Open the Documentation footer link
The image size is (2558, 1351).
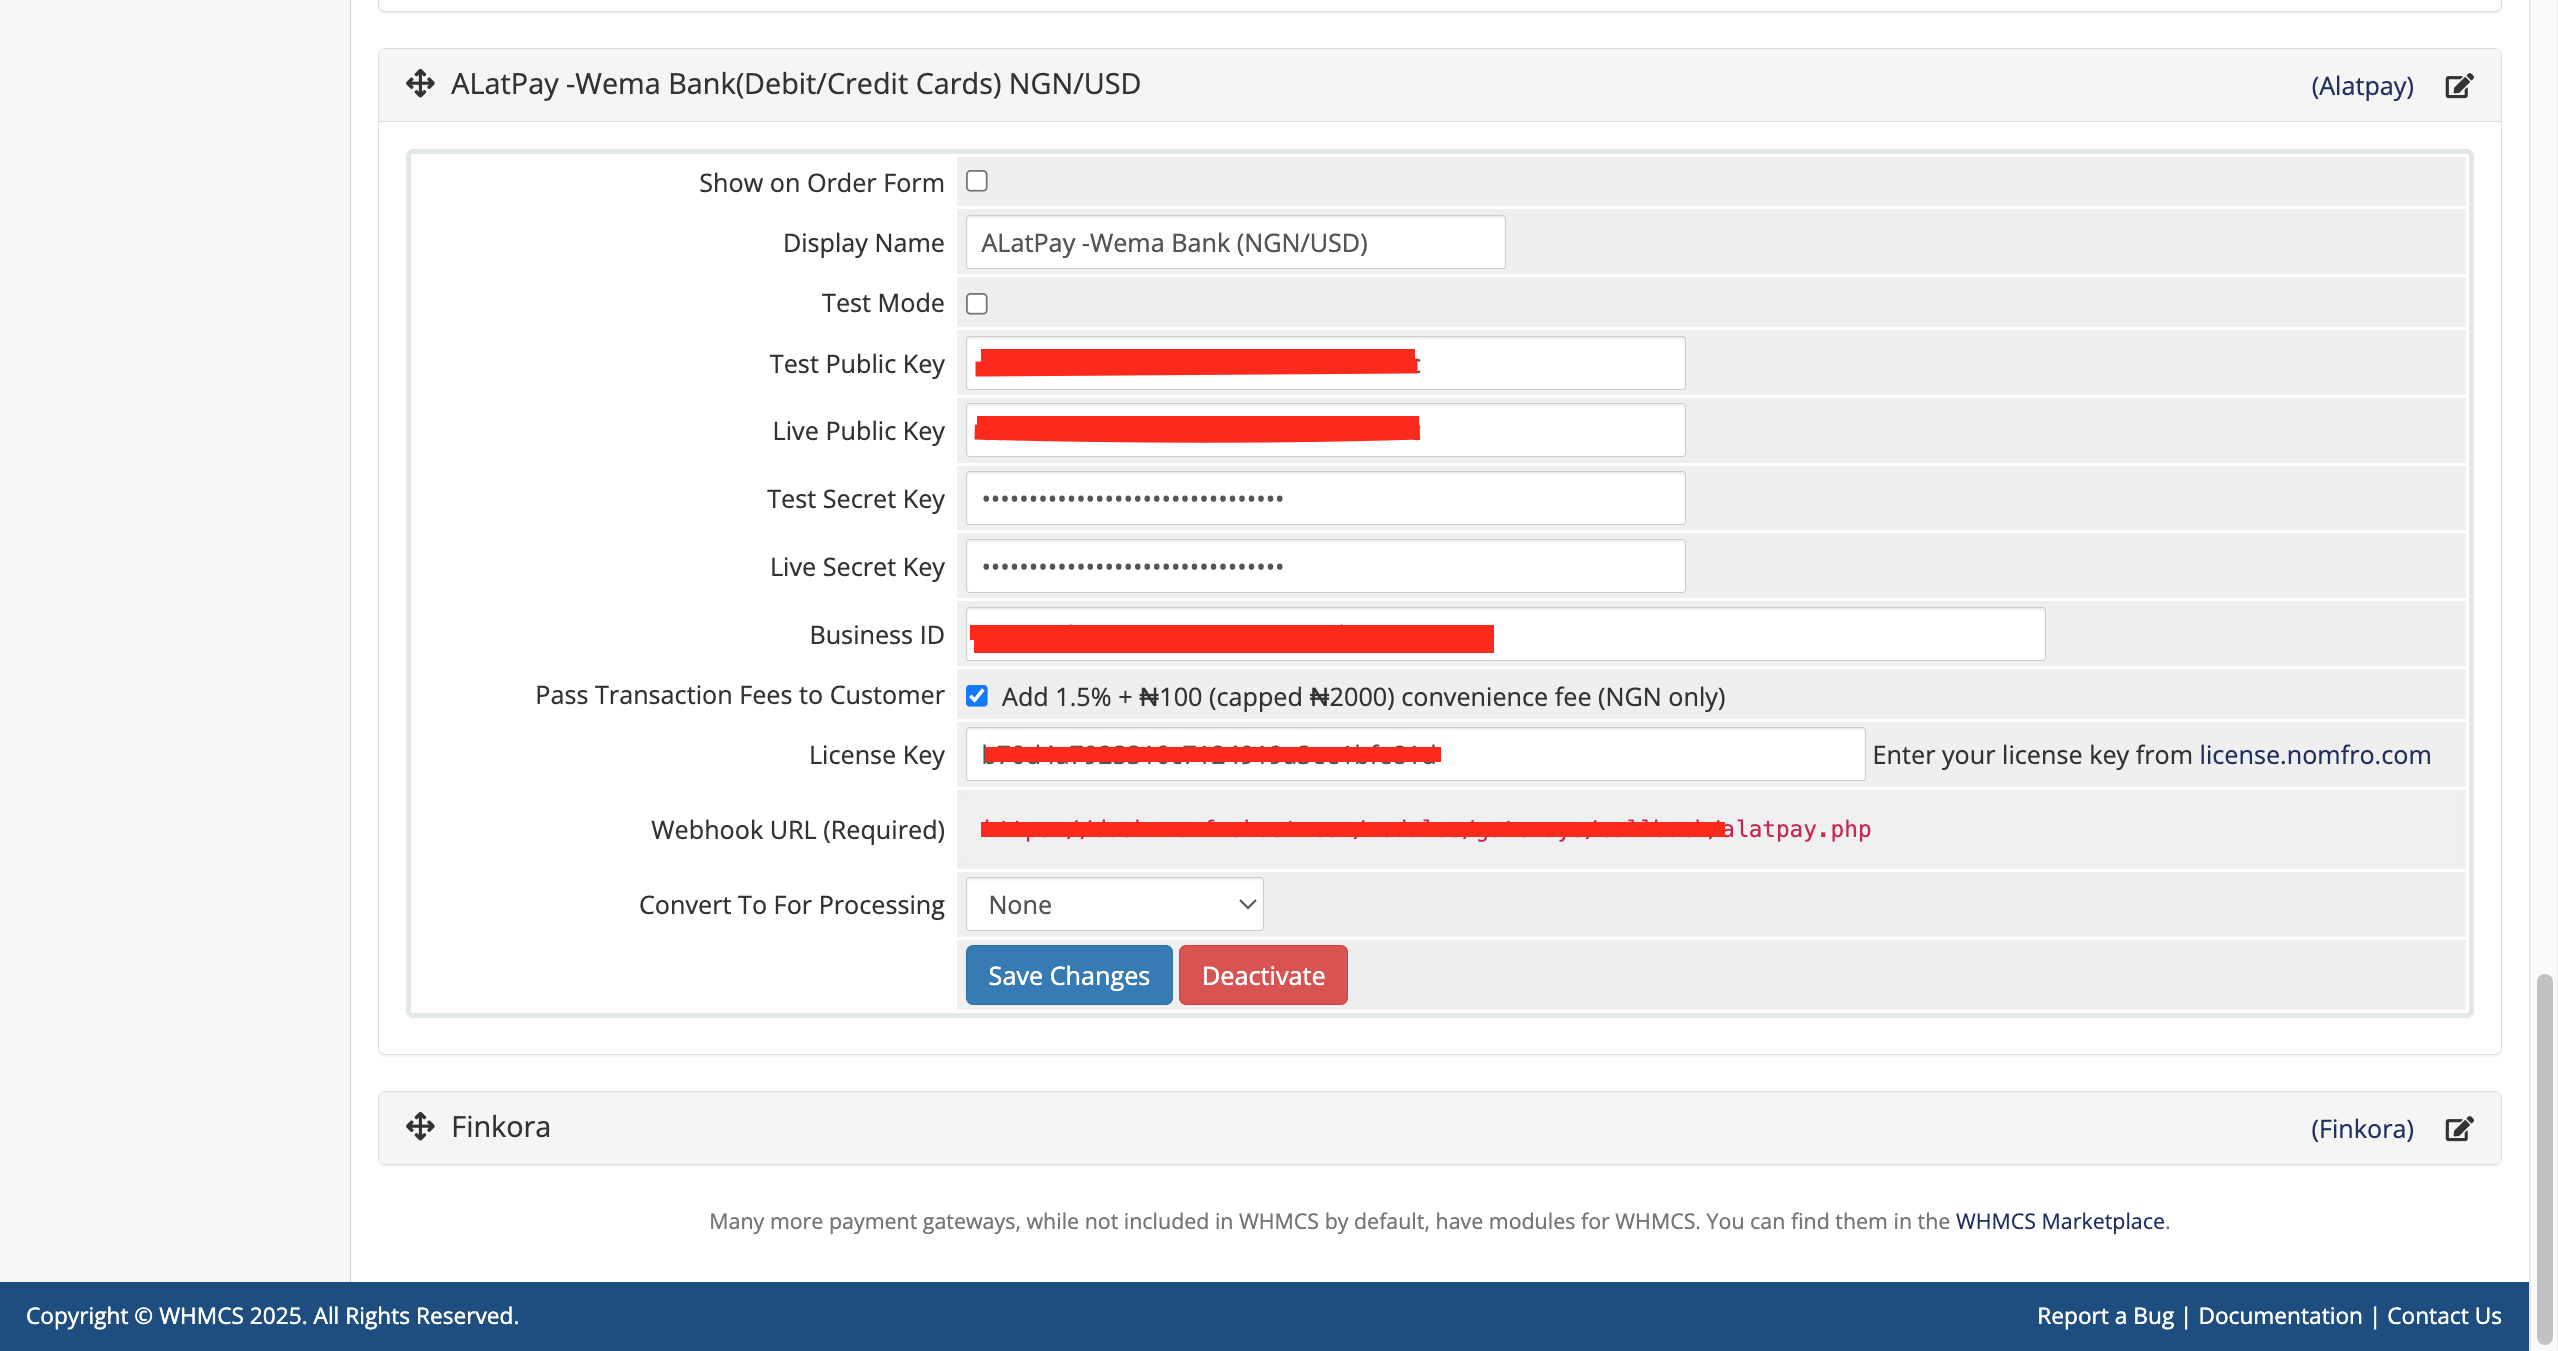[2279, 1316]
